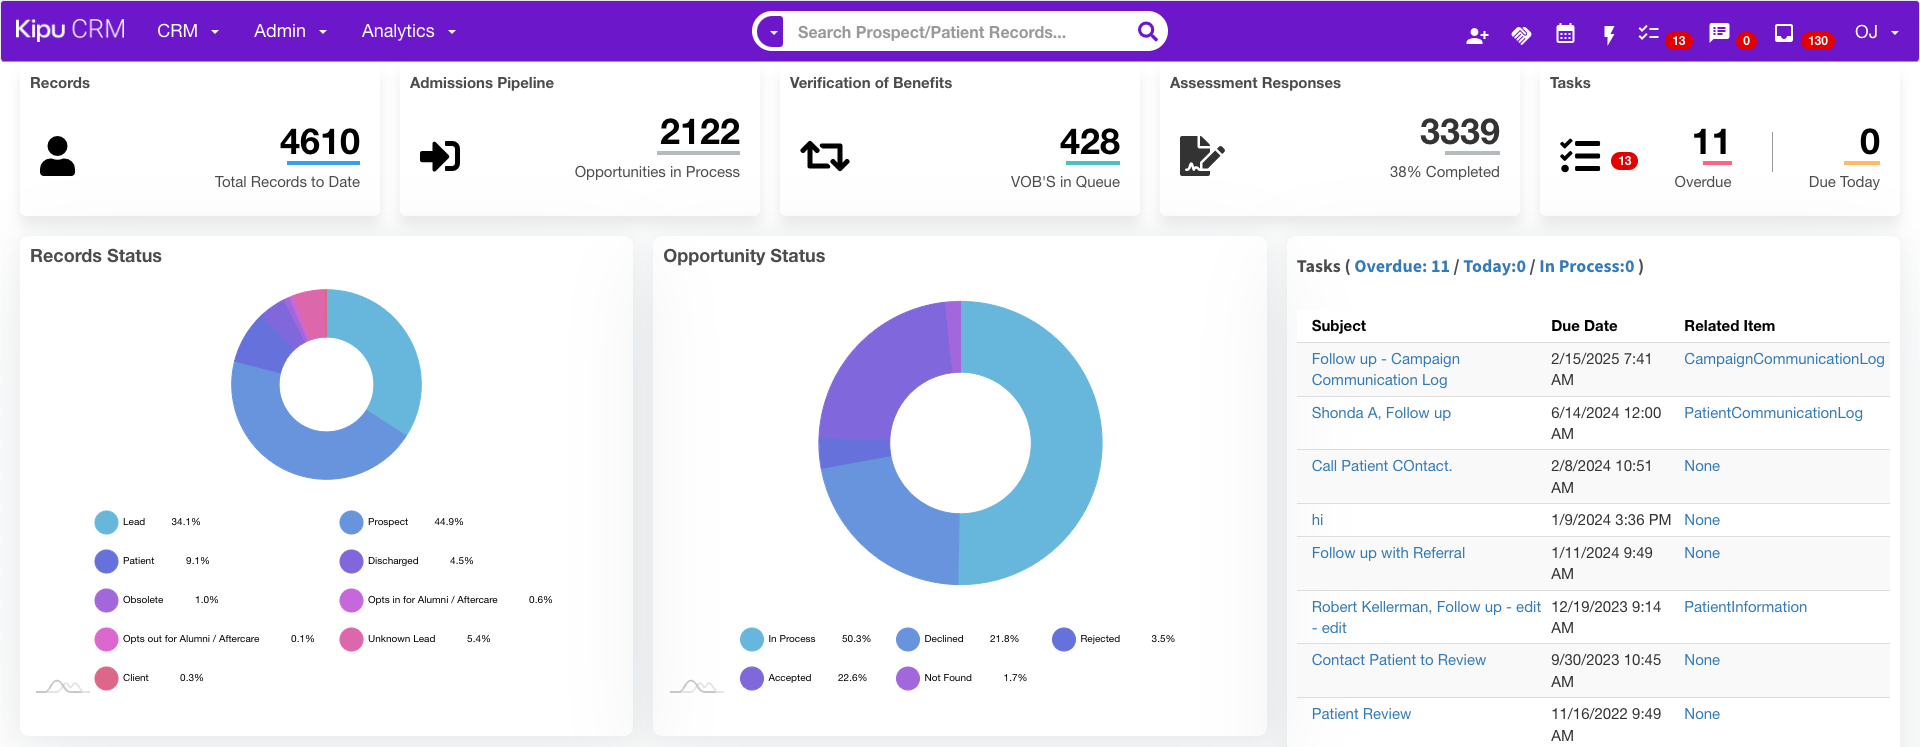Click the add new person icon
This screenshot has height=747, width=1920.
pyautogui.click(x=1477, y=36)
